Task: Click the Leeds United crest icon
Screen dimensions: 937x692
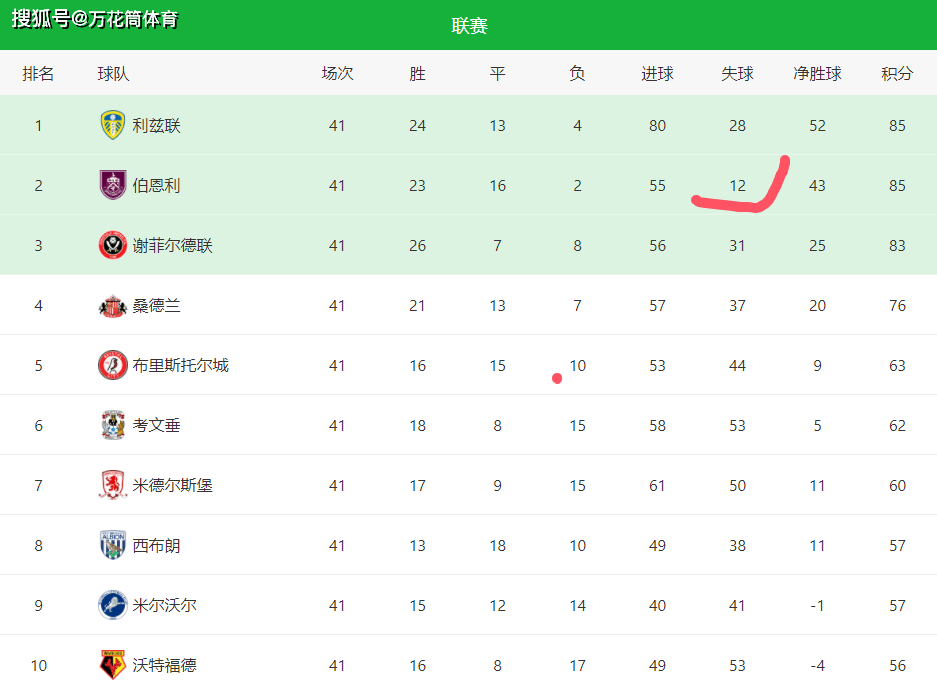Action: 112,125
